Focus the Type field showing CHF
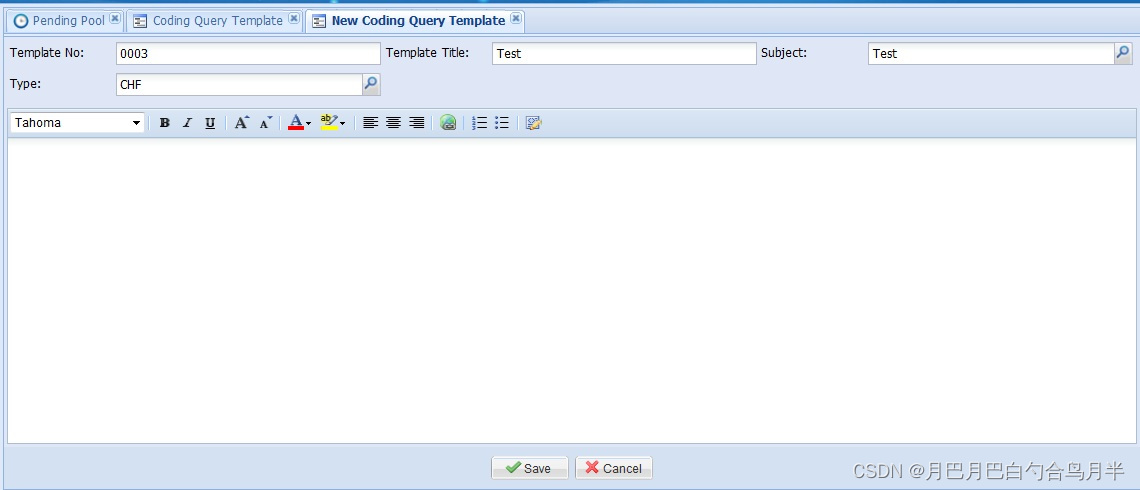 [239, 84]
